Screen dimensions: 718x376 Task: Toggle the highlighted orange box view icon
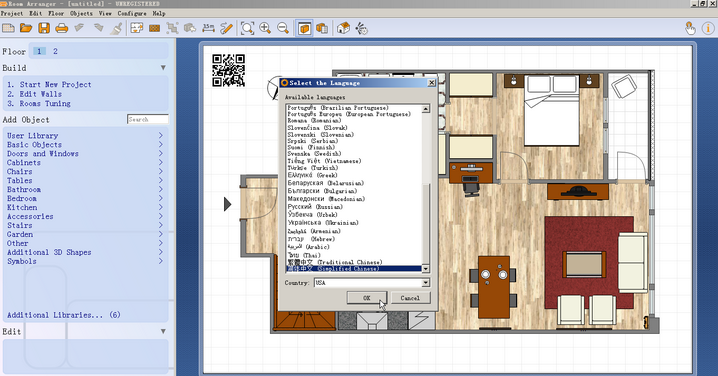click(x=305, y=28)
